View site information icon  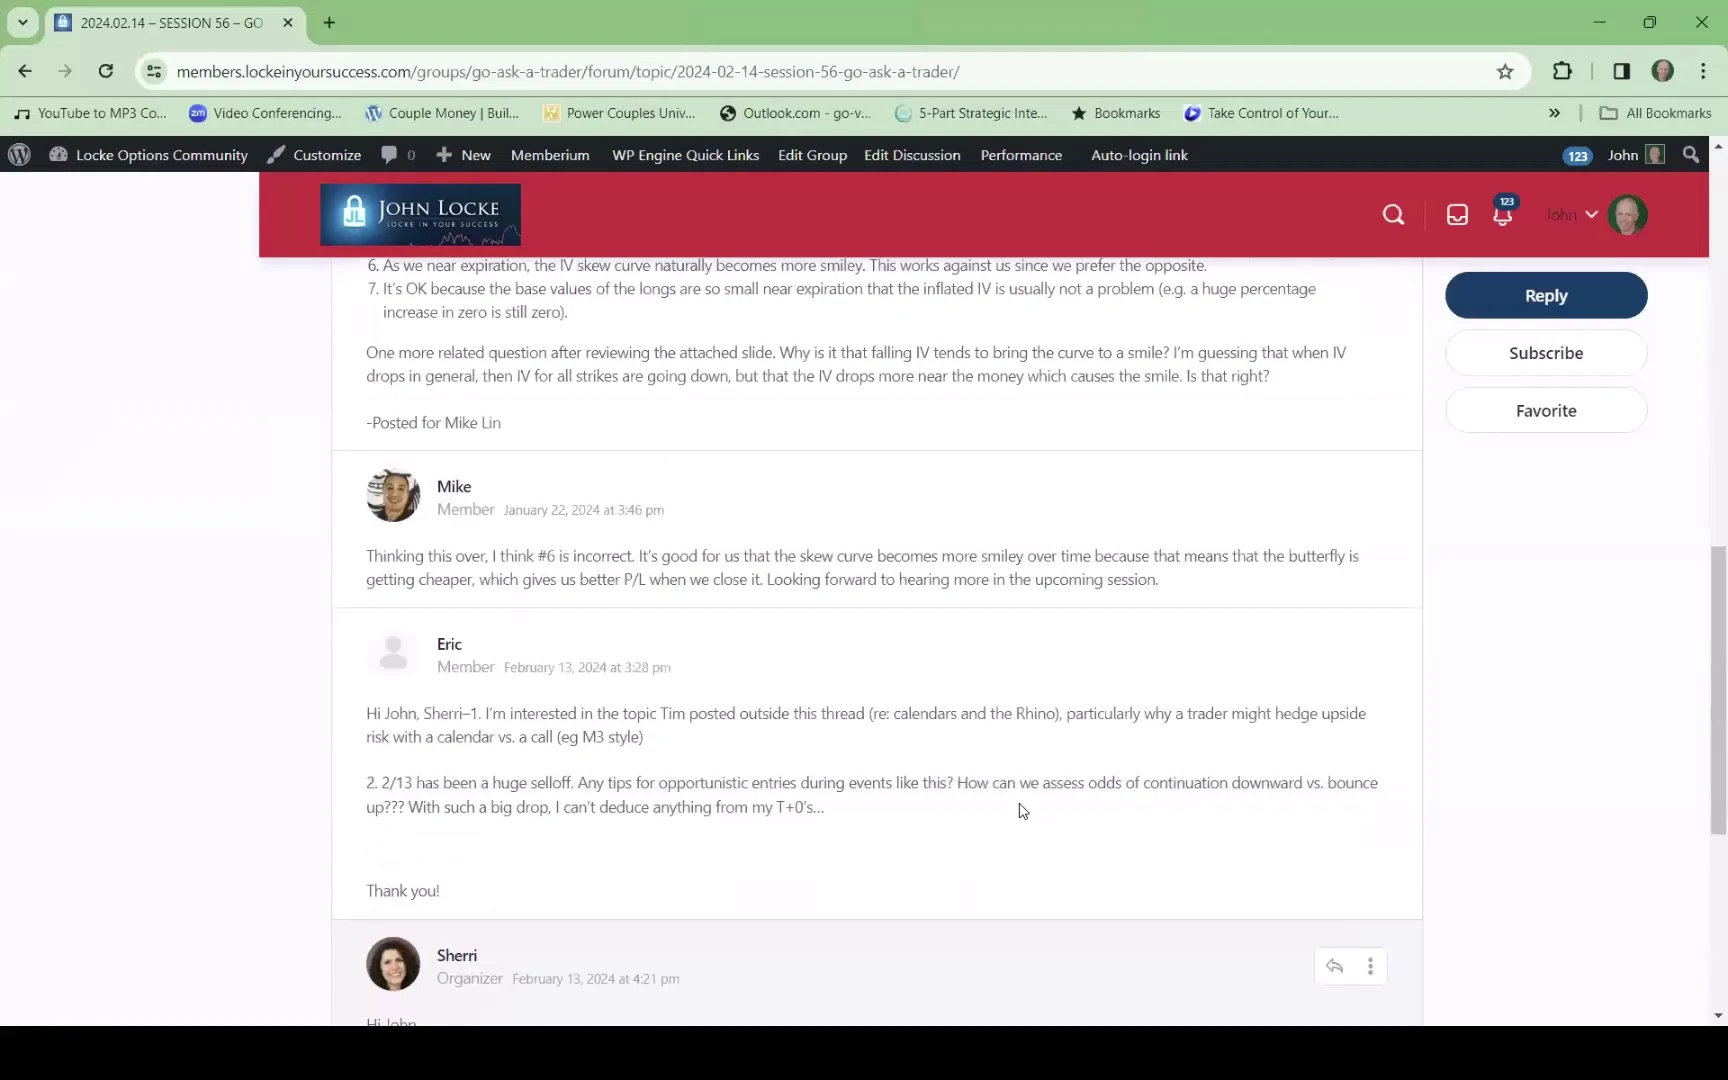point(154,71)
